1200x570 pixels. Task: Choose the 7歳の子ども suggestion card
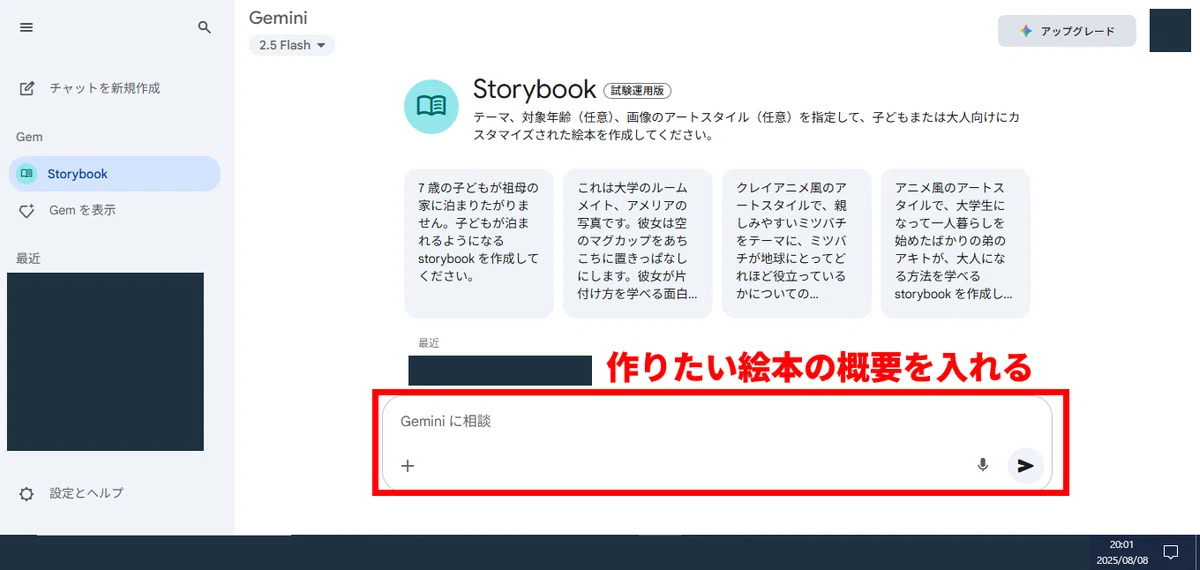[479, 243]
